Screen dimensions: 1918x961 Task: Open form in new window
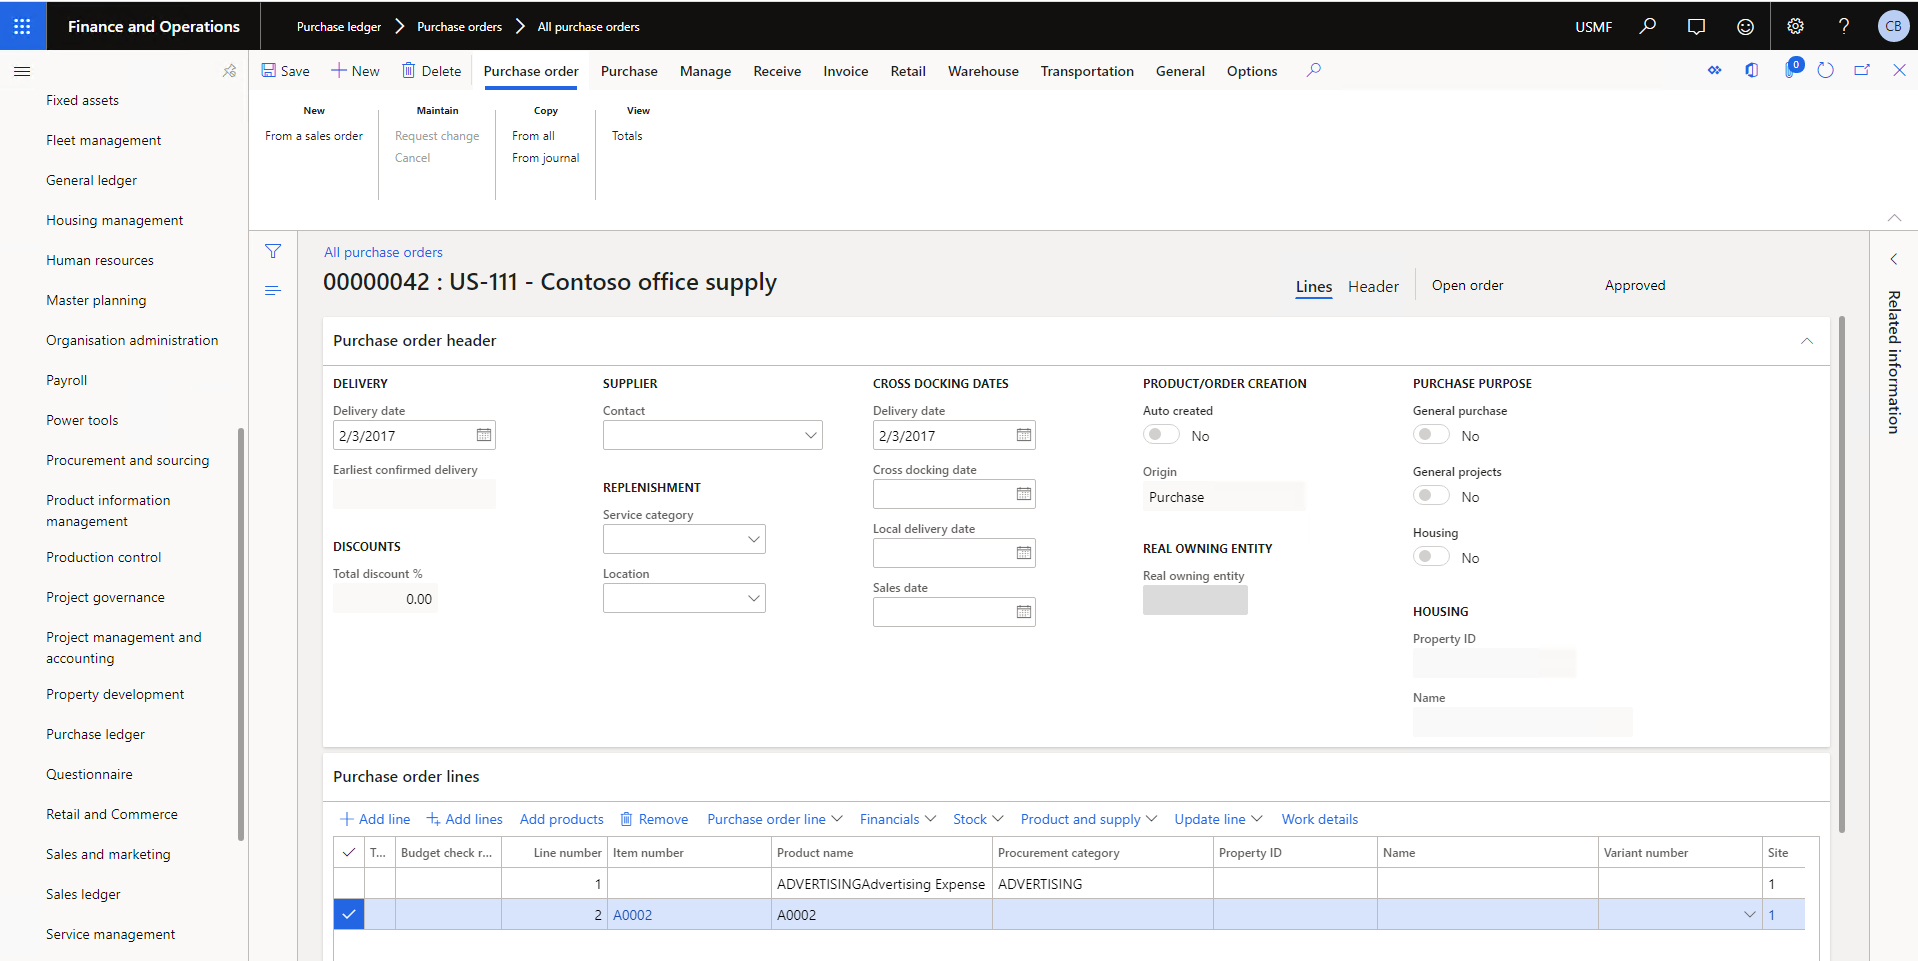pyautogui.click(x=1862, y=70)
